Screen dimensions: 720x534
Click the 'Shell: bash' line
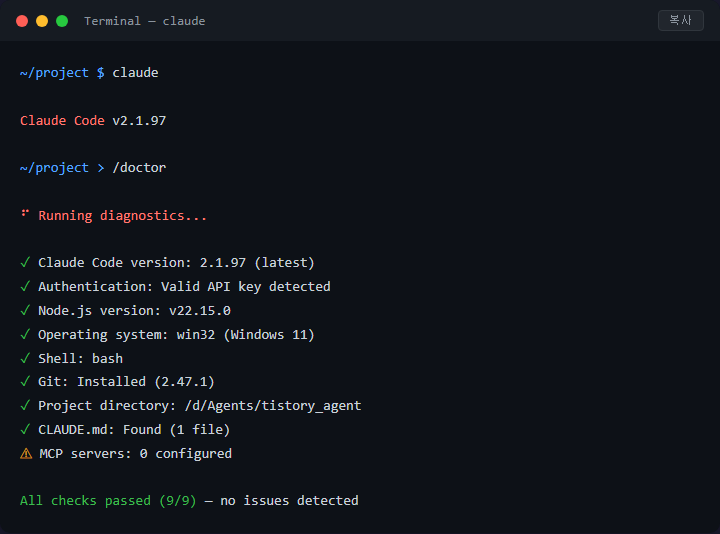coord(80,358)
